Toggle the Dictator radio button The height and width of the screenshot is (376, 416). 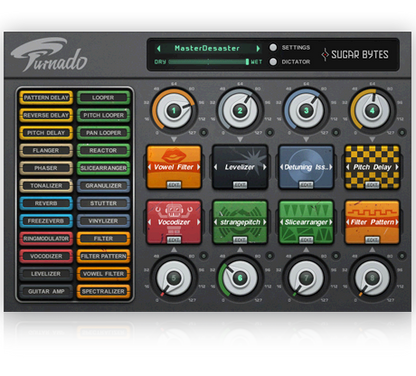273,62
